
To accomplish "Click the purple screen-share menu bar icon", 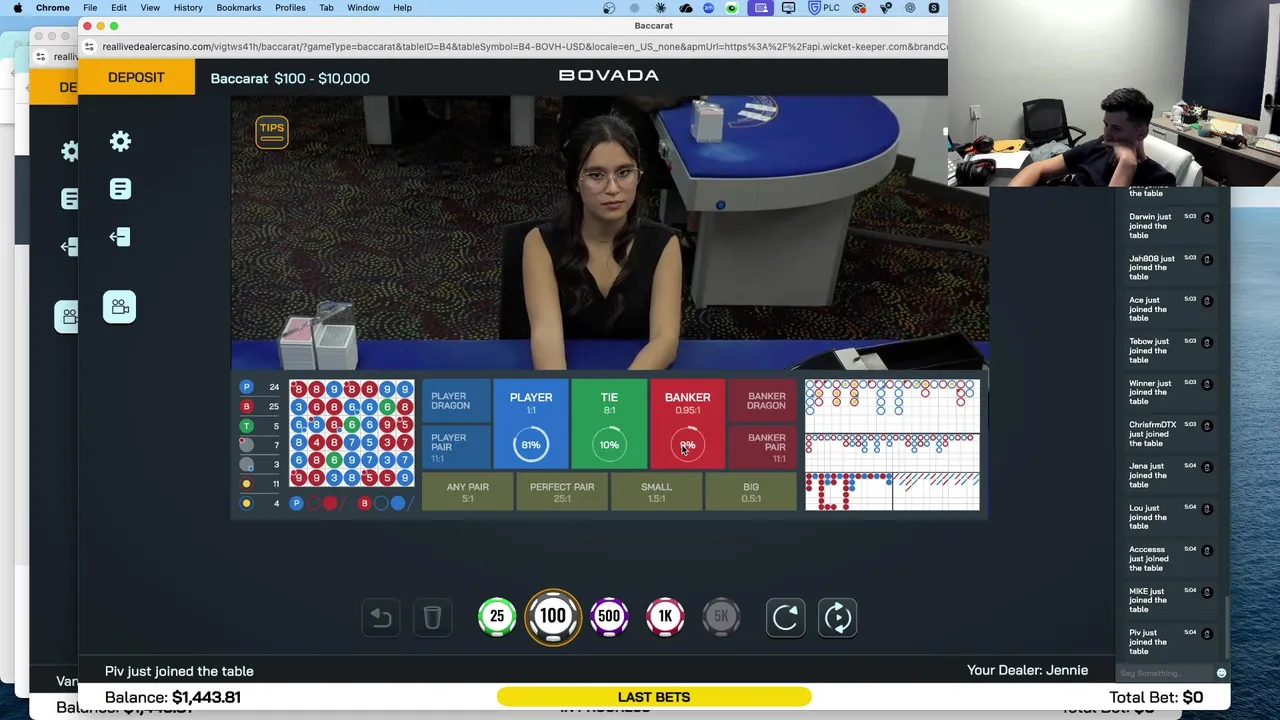I will pyautogui.click(x=761, y=8).
